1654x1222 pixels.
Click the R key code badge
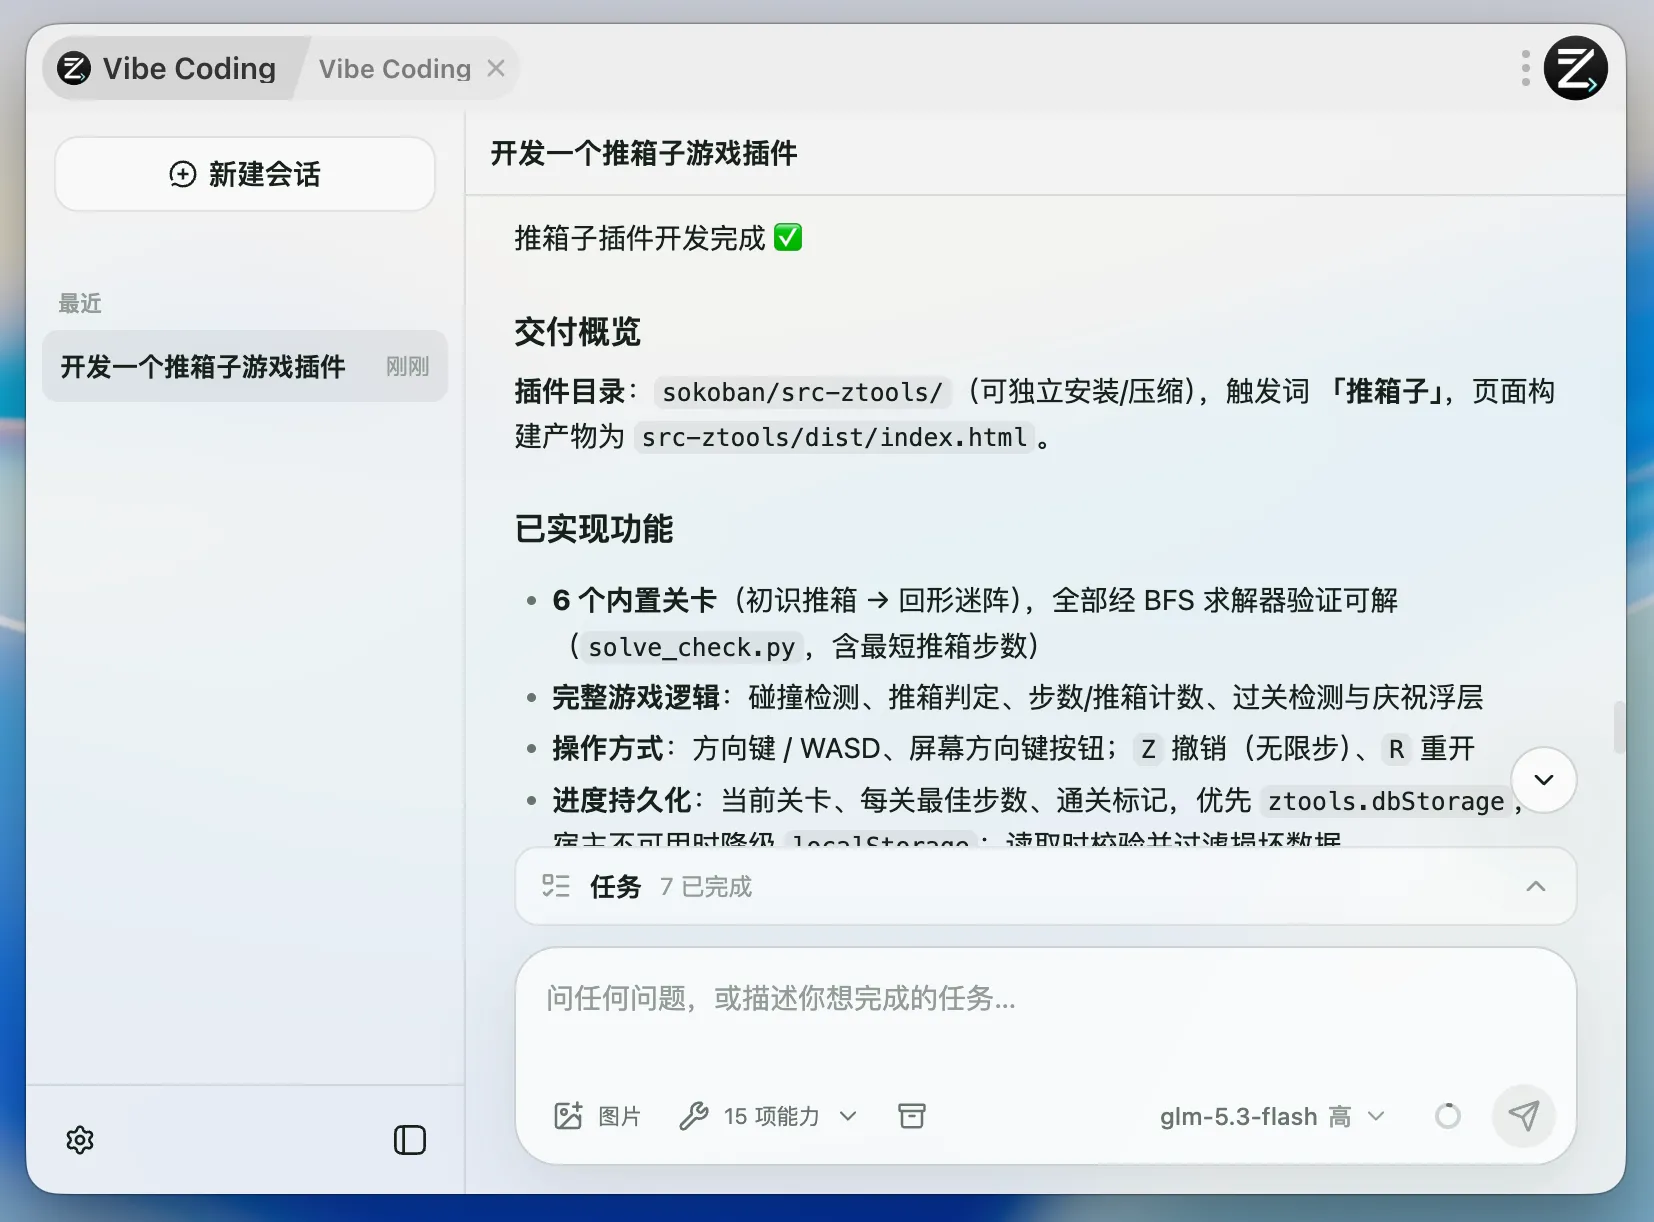(1396, 749)
